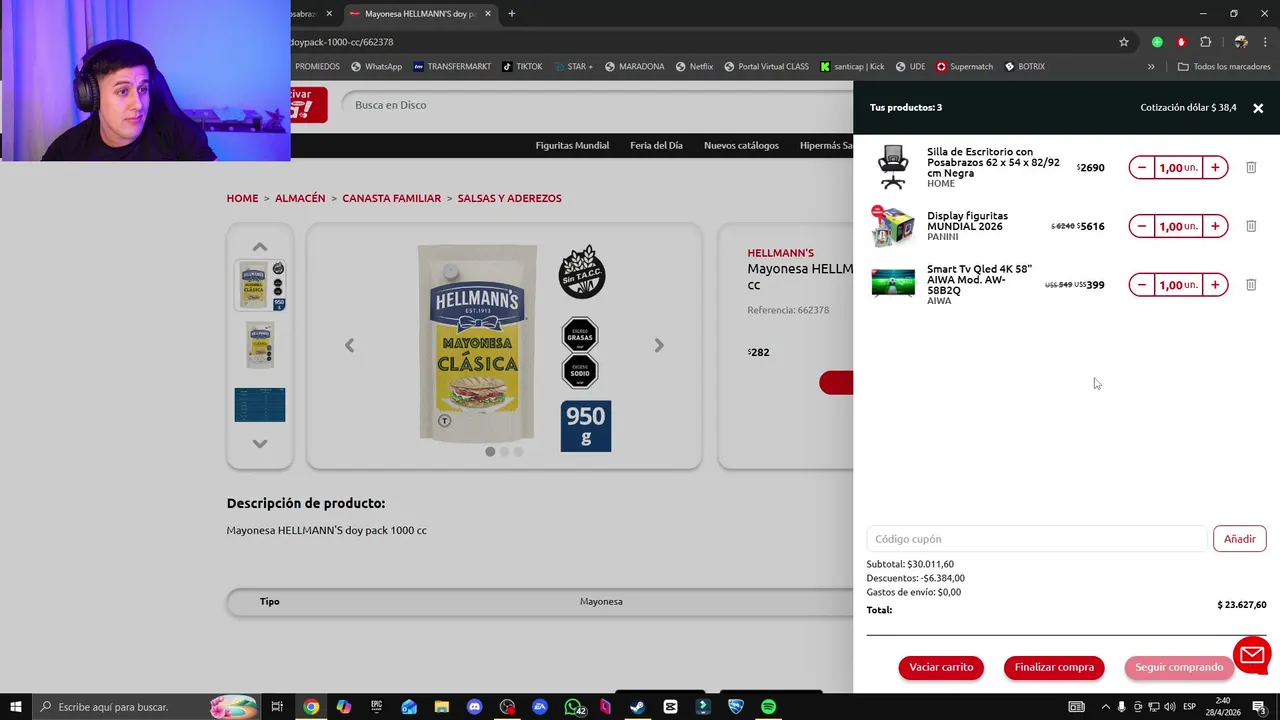Select the second mayonnaise thumbnail
Image resolution: width=1280 pixels, height=720 pixels.
click(x=260, y=346)
